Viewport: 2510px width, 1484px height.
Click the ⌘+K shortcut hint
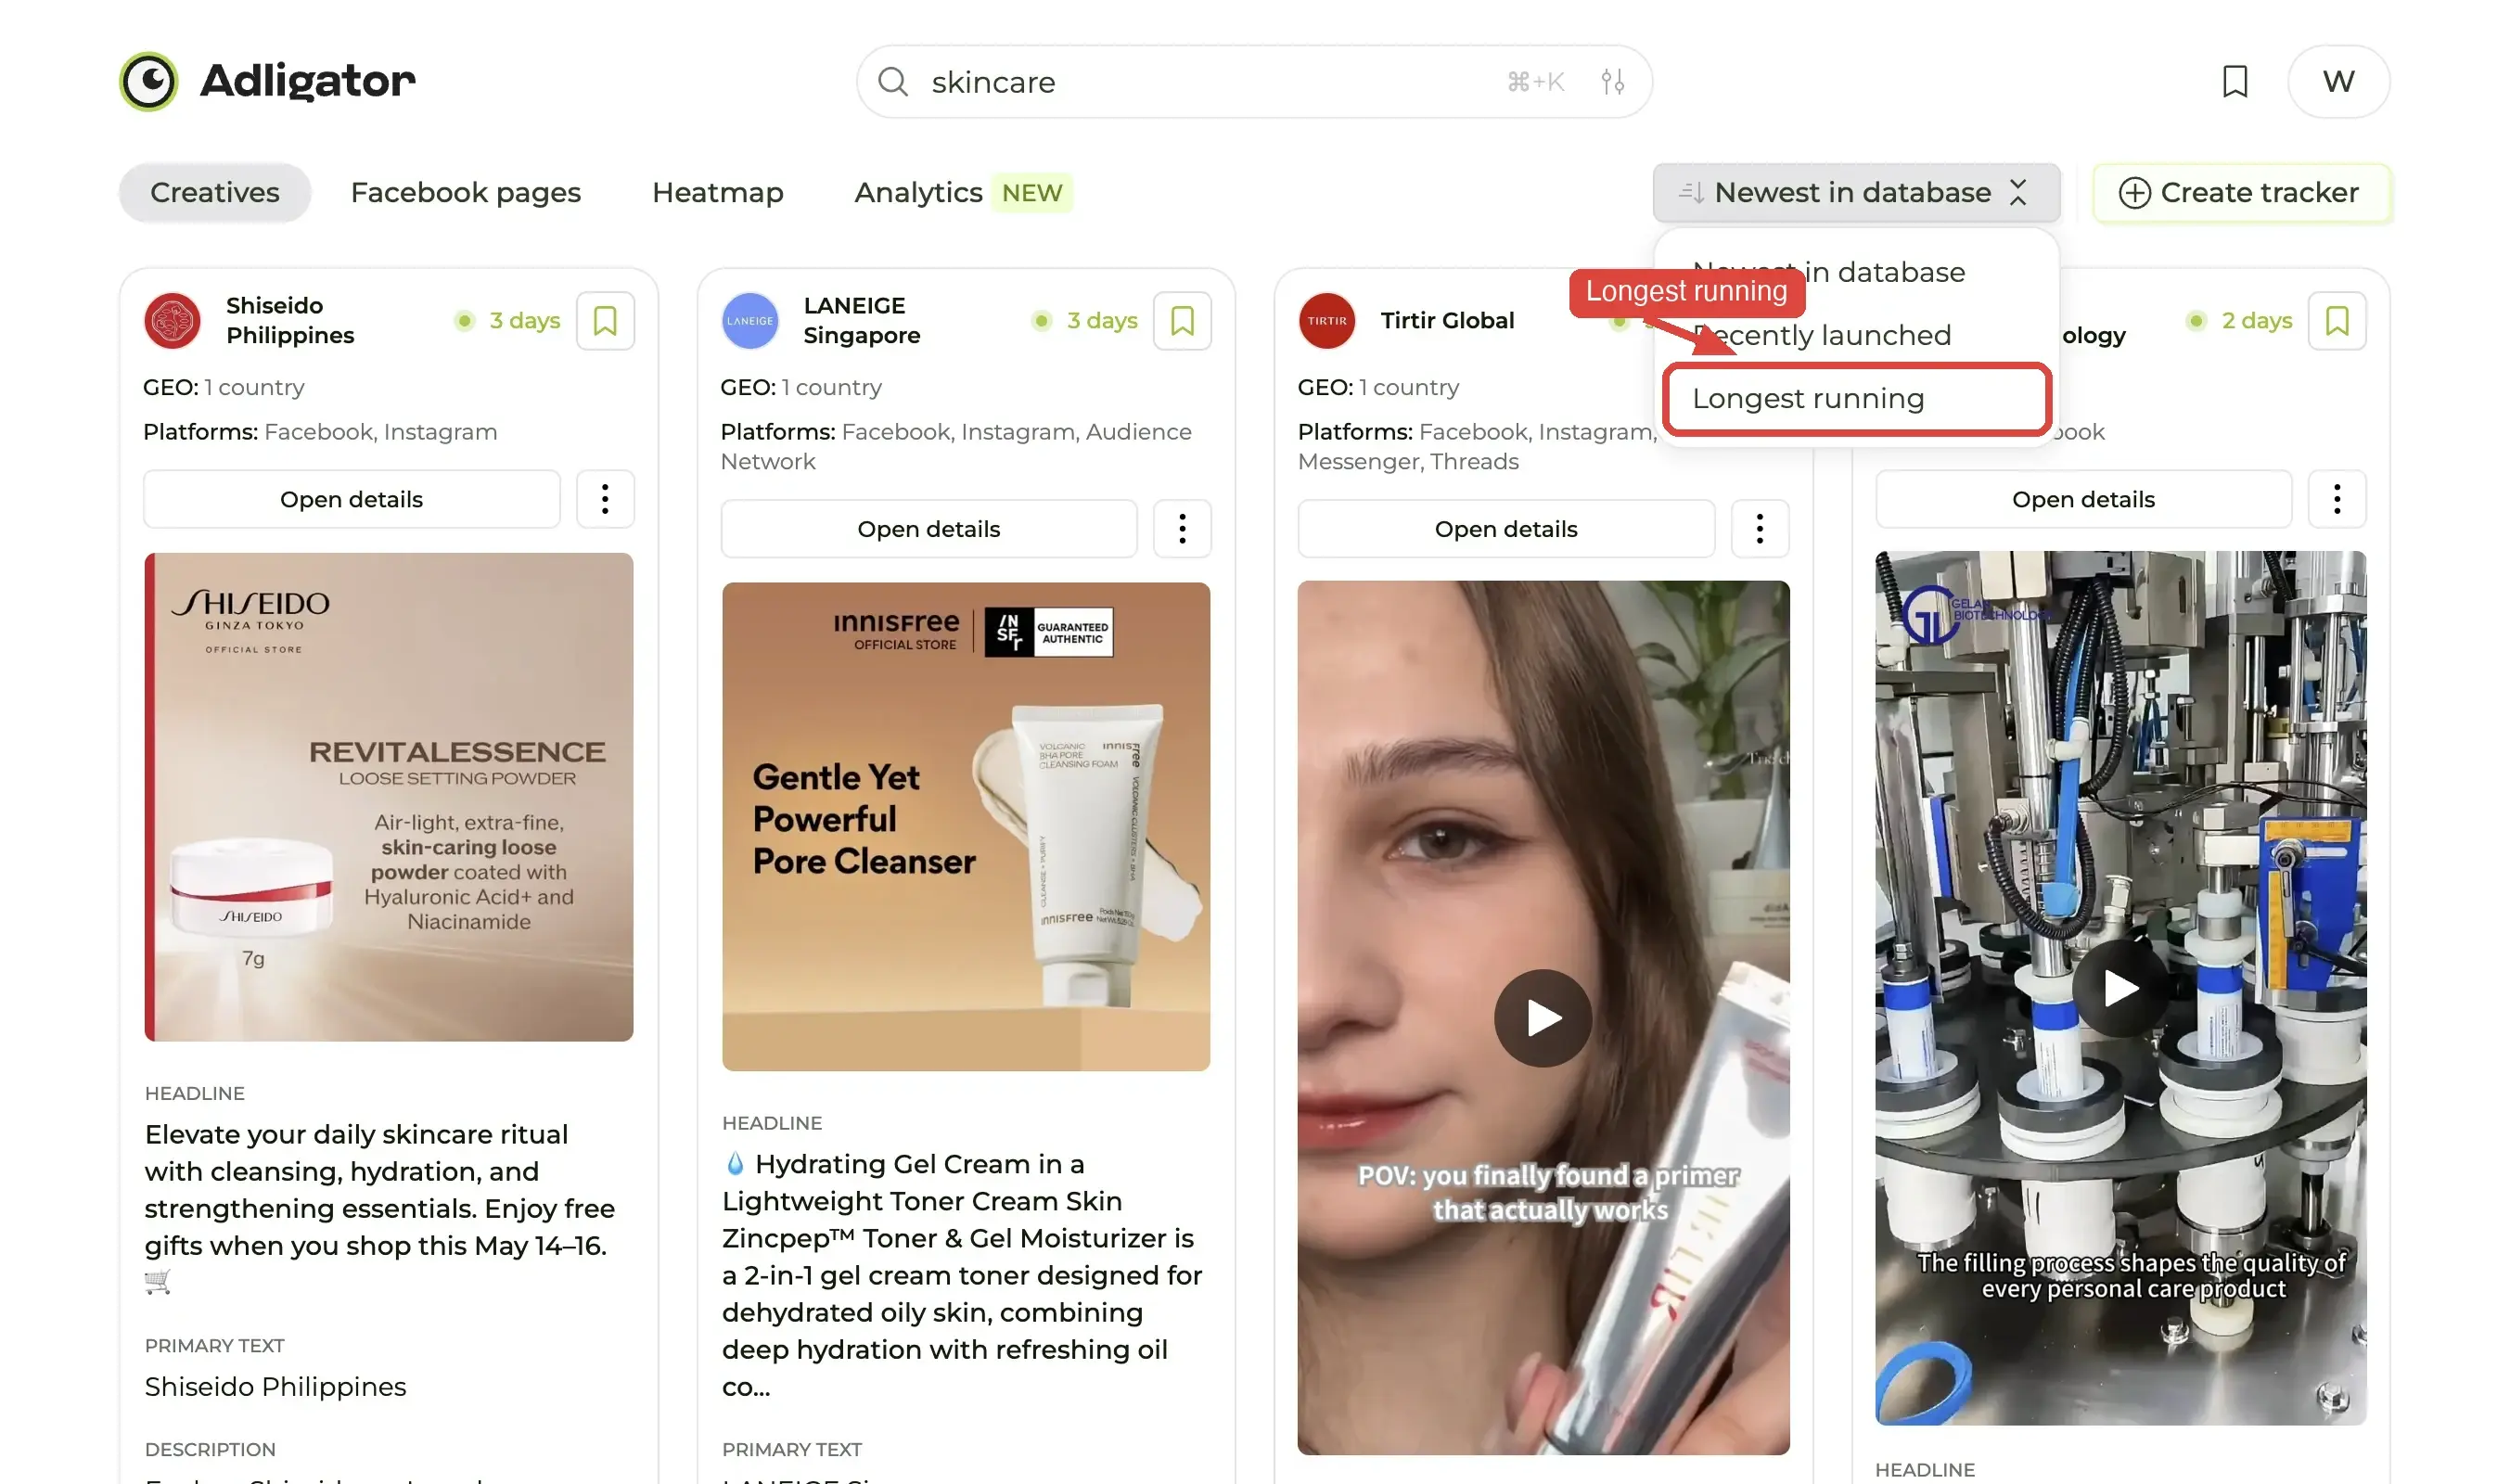click(x=1535, y=82)
